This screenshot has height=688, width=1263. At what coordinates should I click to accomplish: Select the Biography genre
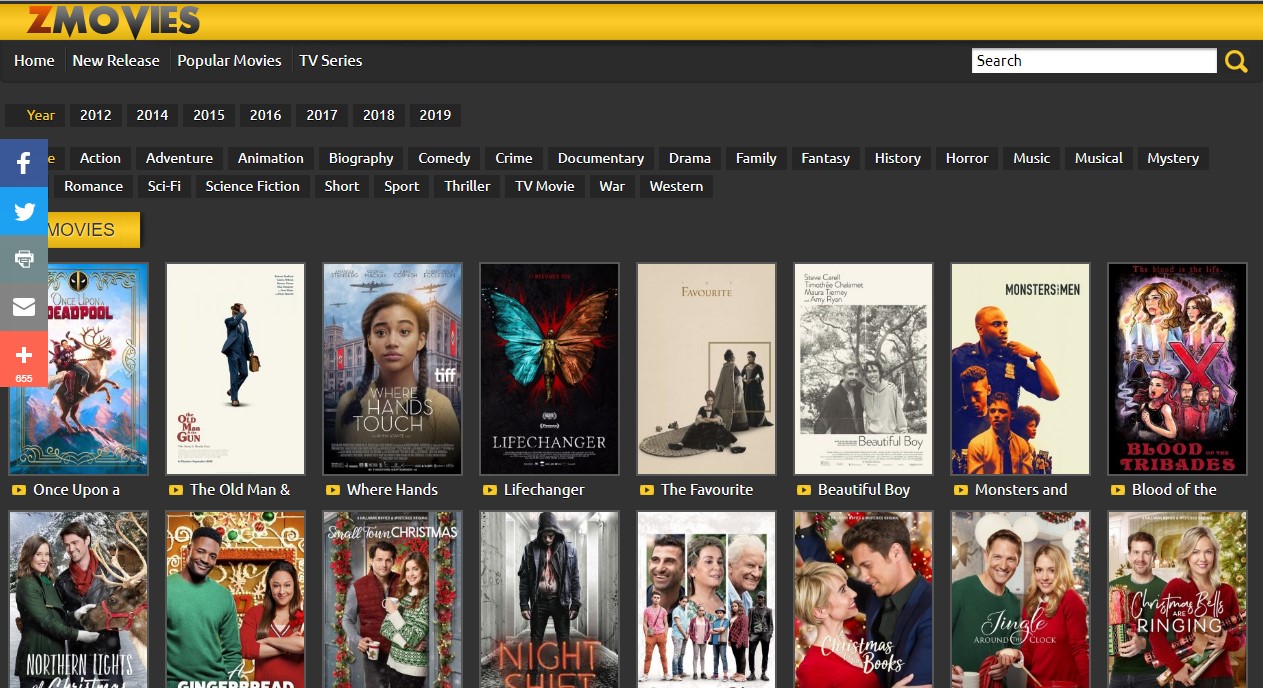pyautogui.click(x=361, y=158)
